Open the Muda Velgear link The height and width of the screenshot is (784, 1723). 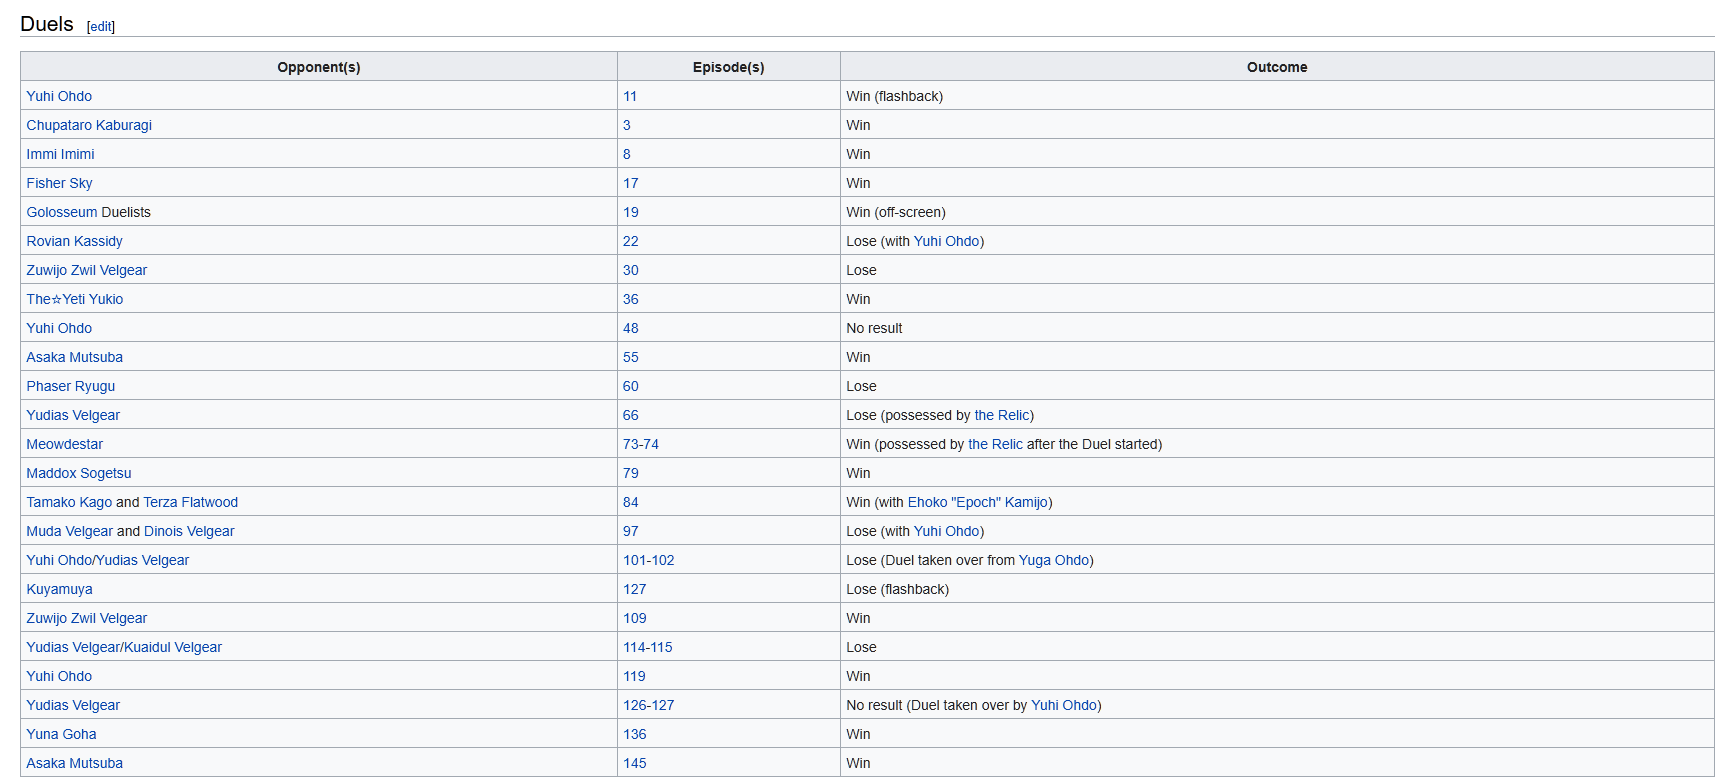coord(70,531)
